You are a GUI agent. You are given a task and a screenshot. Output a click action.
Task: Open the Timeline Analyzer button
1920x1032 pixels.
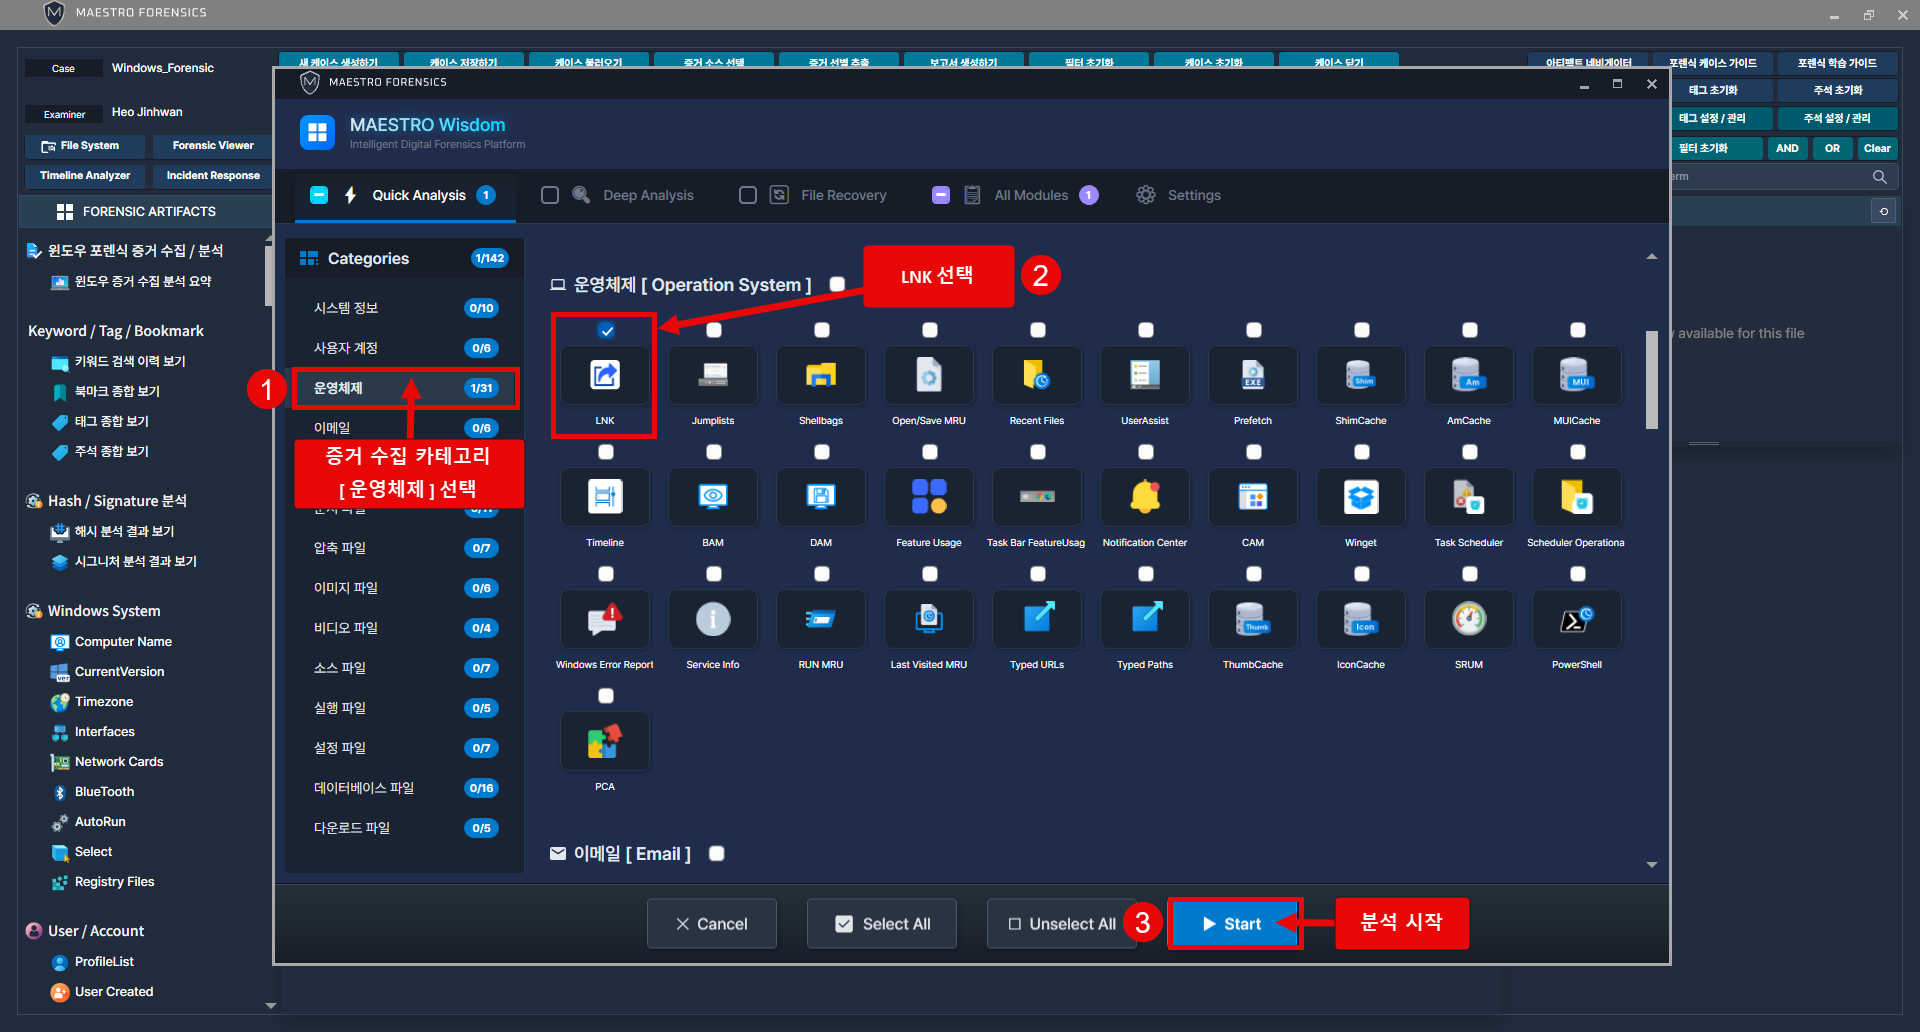[x=85, y=176]
